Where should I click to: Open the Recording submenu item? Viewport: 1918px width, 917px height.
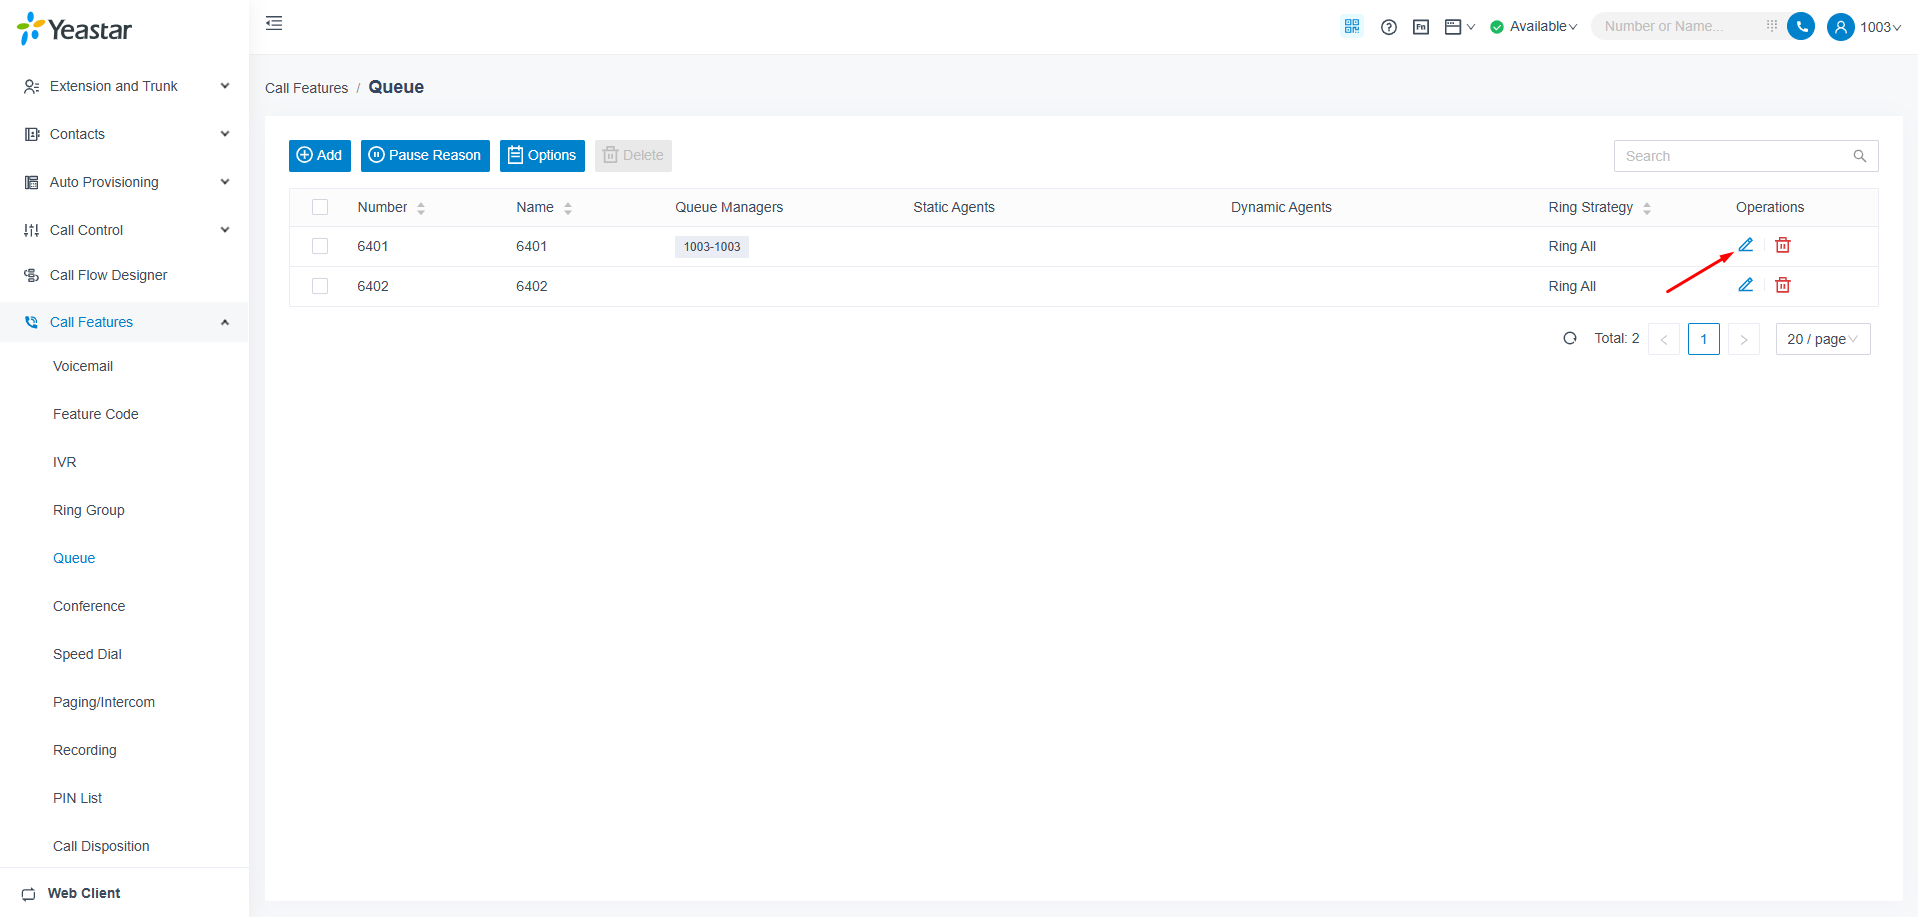click(85, 750)
